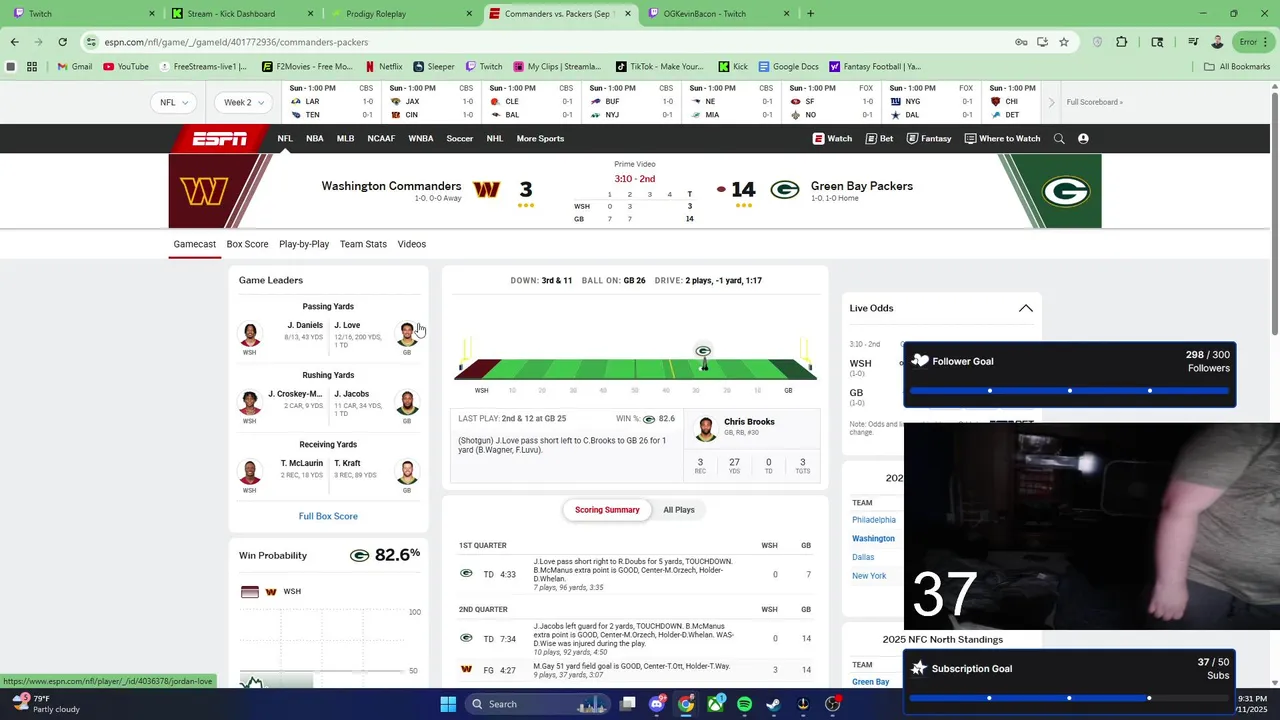Open NCAAF in ESPN navigation
This screenshot has height=720, width=1280.
pos(381,139)
